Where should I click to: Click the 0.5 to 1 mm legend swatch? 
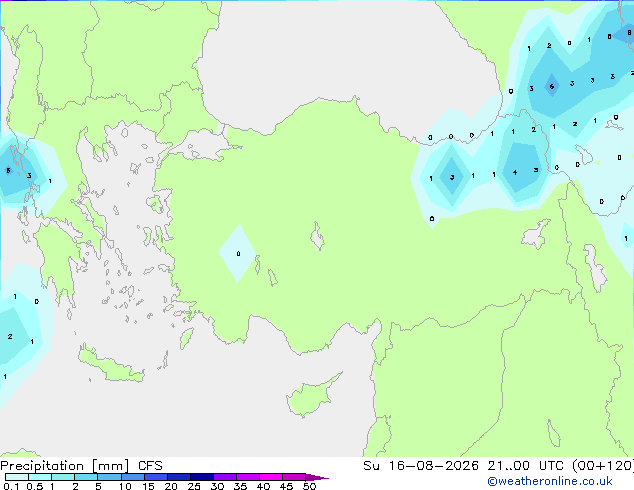[x=40, y=477]
